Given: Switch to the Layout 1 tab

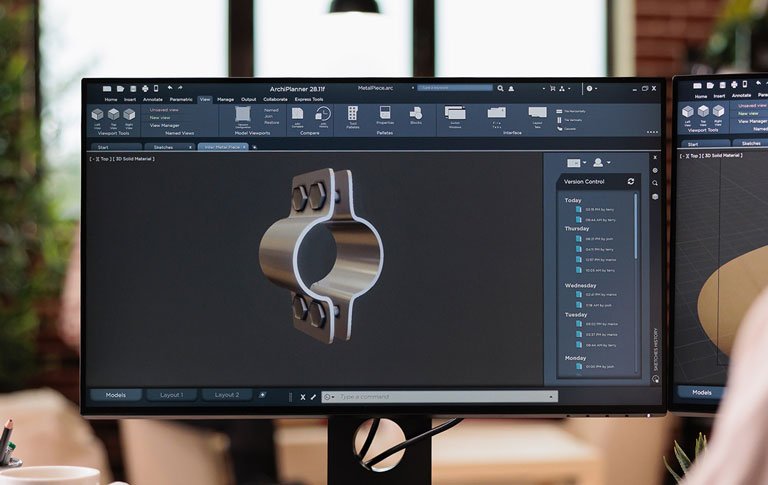Looking at the screenshot, I should coord(172,395).
